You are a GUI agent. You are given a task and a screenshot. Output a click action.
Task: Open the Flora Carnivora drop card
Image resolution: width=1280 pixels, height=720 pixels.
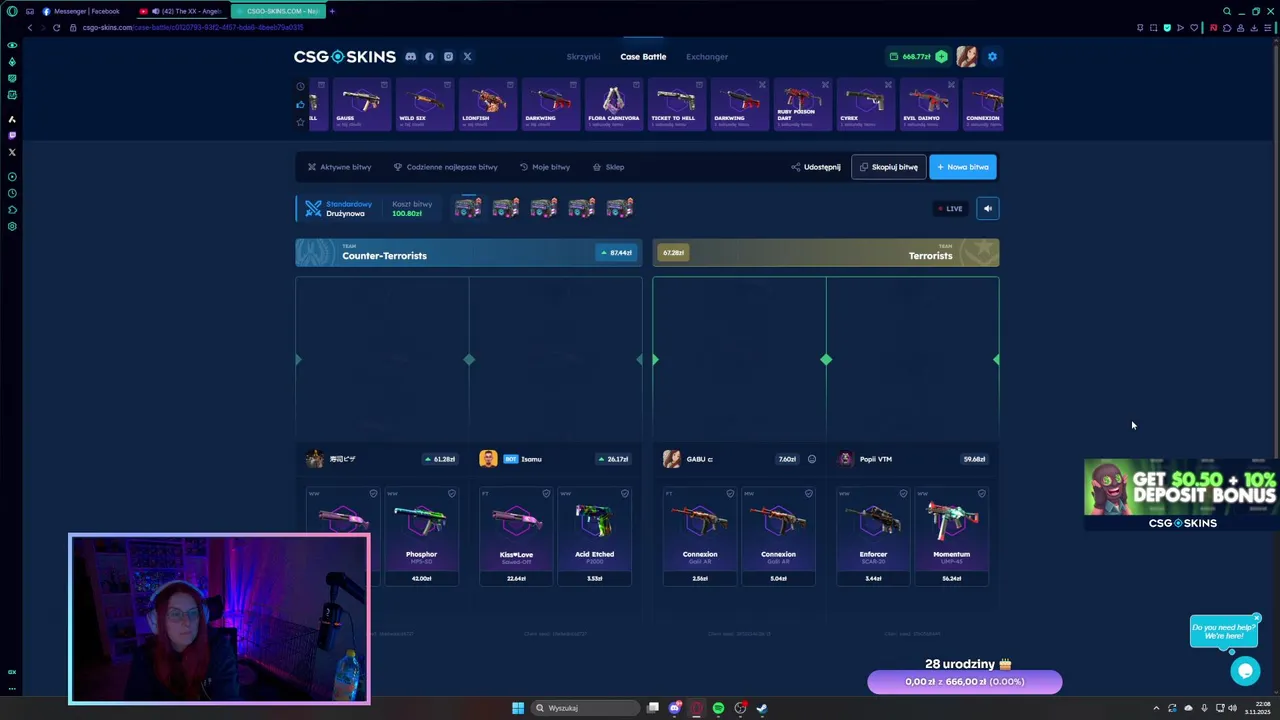pyautogui.click(x=613, y=104)
